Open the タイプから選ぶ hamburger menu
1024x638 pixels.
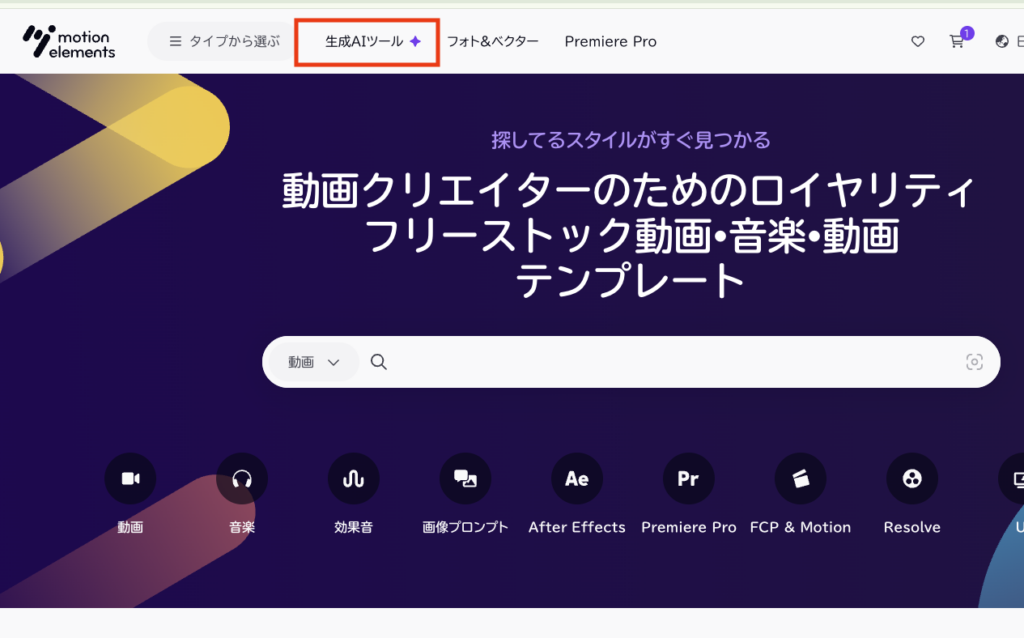224,41
